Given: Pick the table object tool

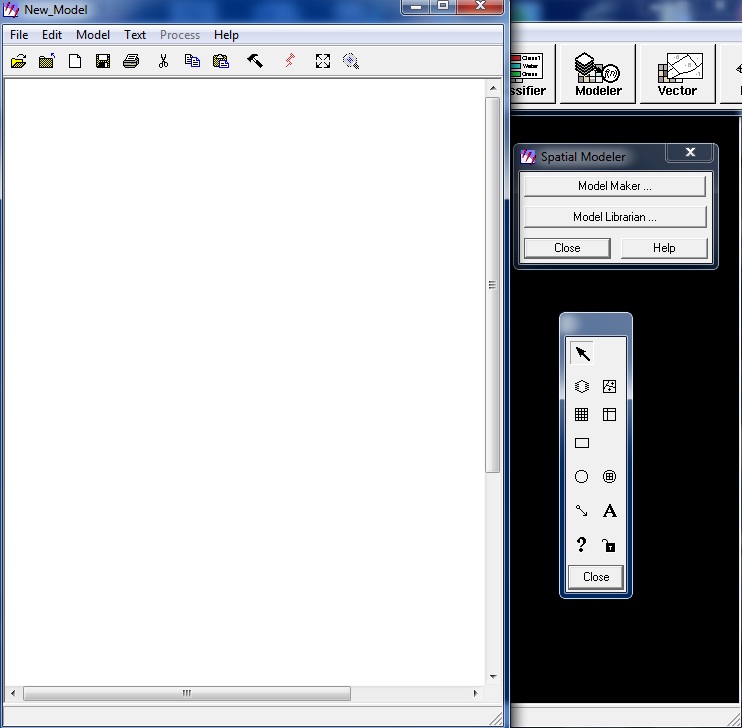Looking at the screenshot, I should click(610, 415).
